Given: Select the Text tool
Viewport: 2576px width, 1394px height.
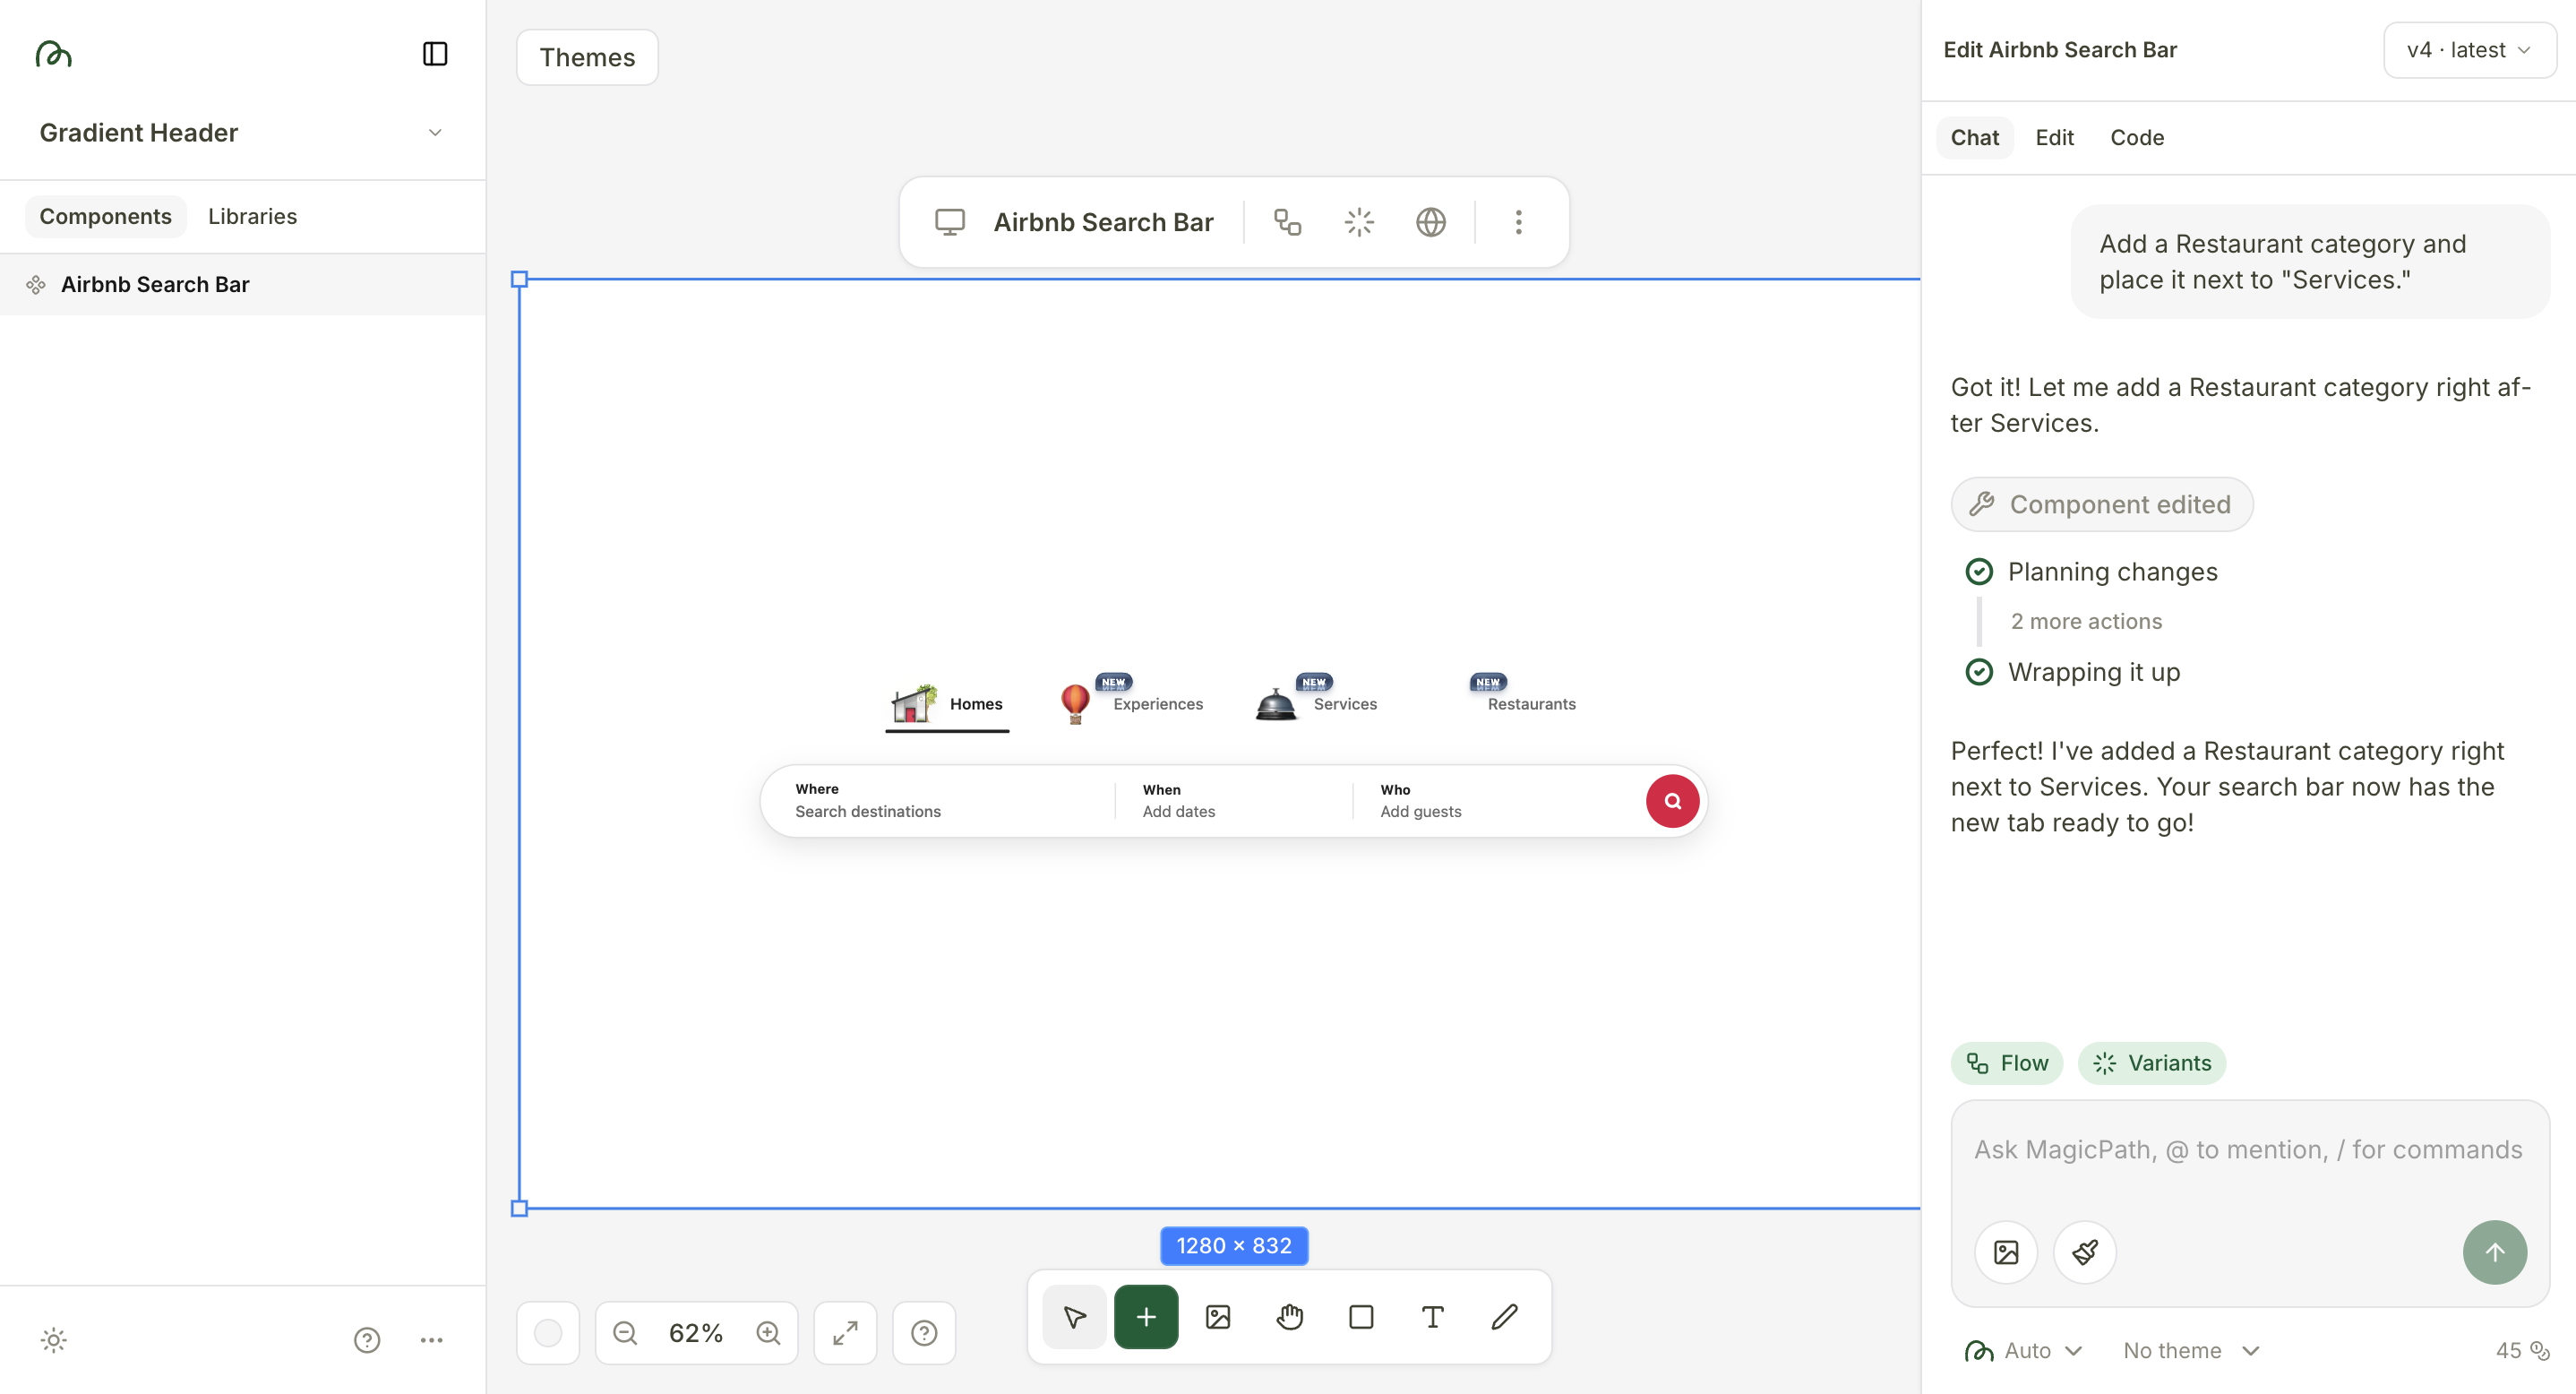Looking at the screenshot, I should [1432, 1317].
